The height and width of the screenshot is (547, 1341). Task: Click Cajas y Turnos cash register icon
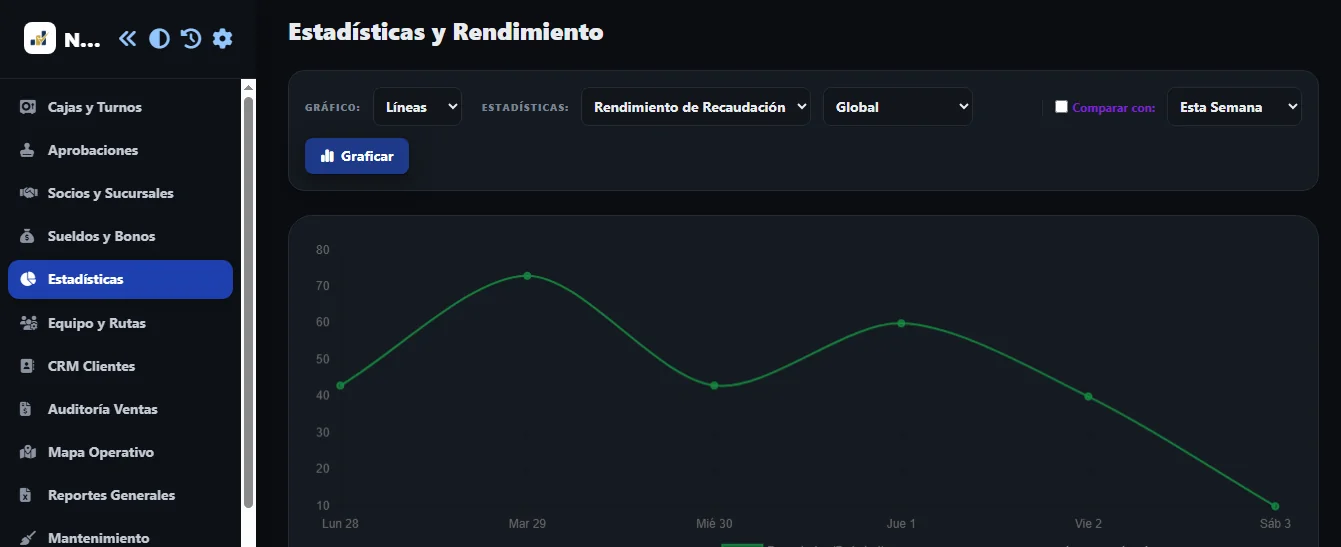tap(28, 107)
